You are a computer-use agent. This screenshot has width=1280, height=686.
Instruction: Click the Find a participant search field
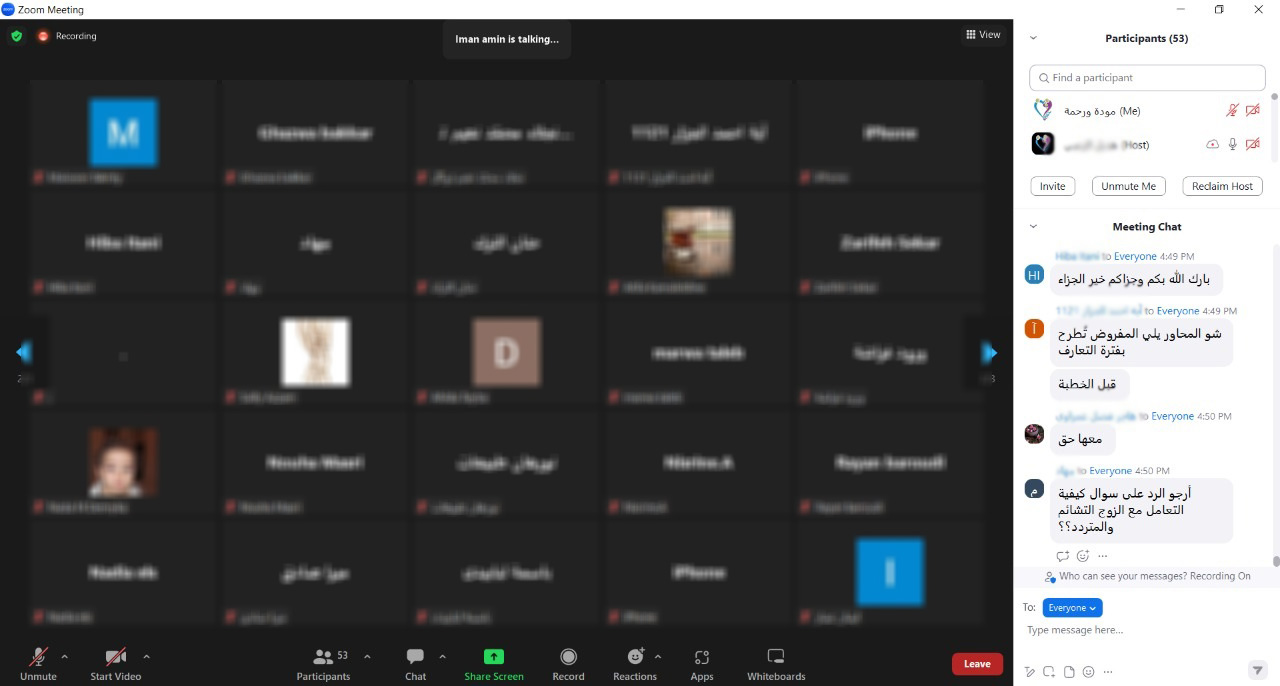tap(1148, 78)
